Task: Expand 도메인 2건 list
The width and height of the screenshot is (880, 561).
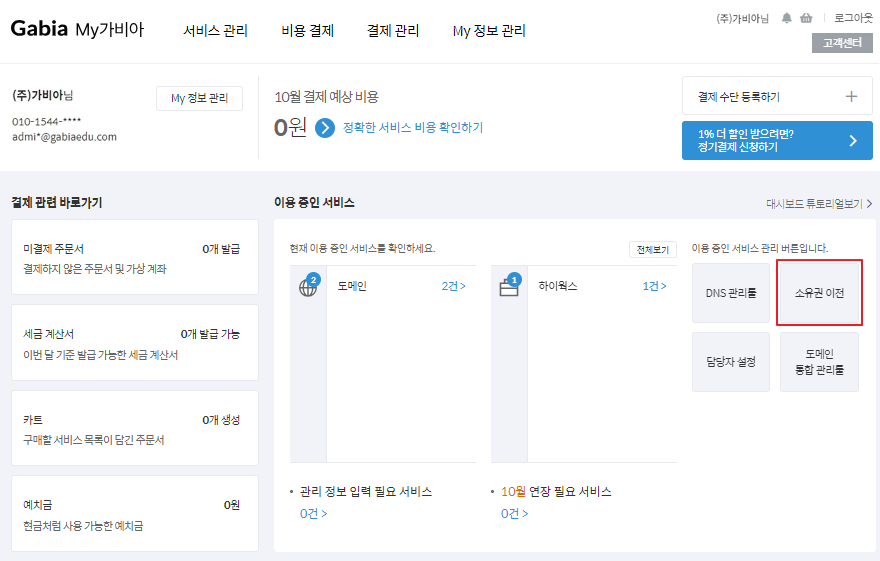Action: (x=453, y=286)
